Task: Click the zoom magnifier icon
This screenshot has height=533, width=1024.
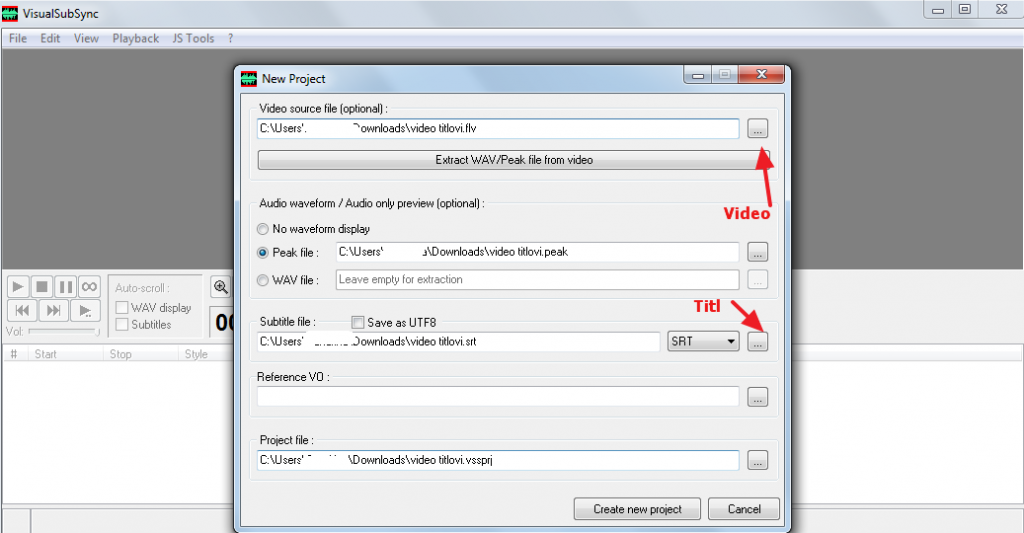Action: 221,287
